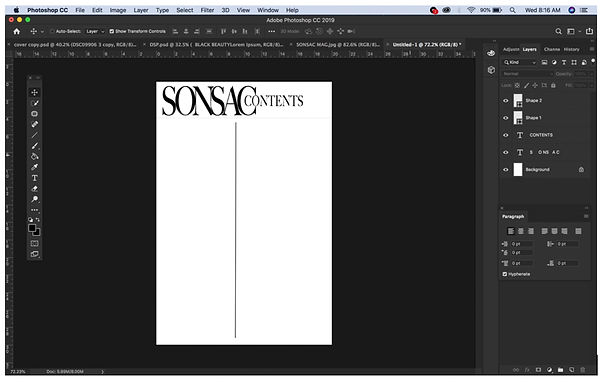Select the Paint Bucket tool
This screenshot has width=600, height=385.
point(34,157)
